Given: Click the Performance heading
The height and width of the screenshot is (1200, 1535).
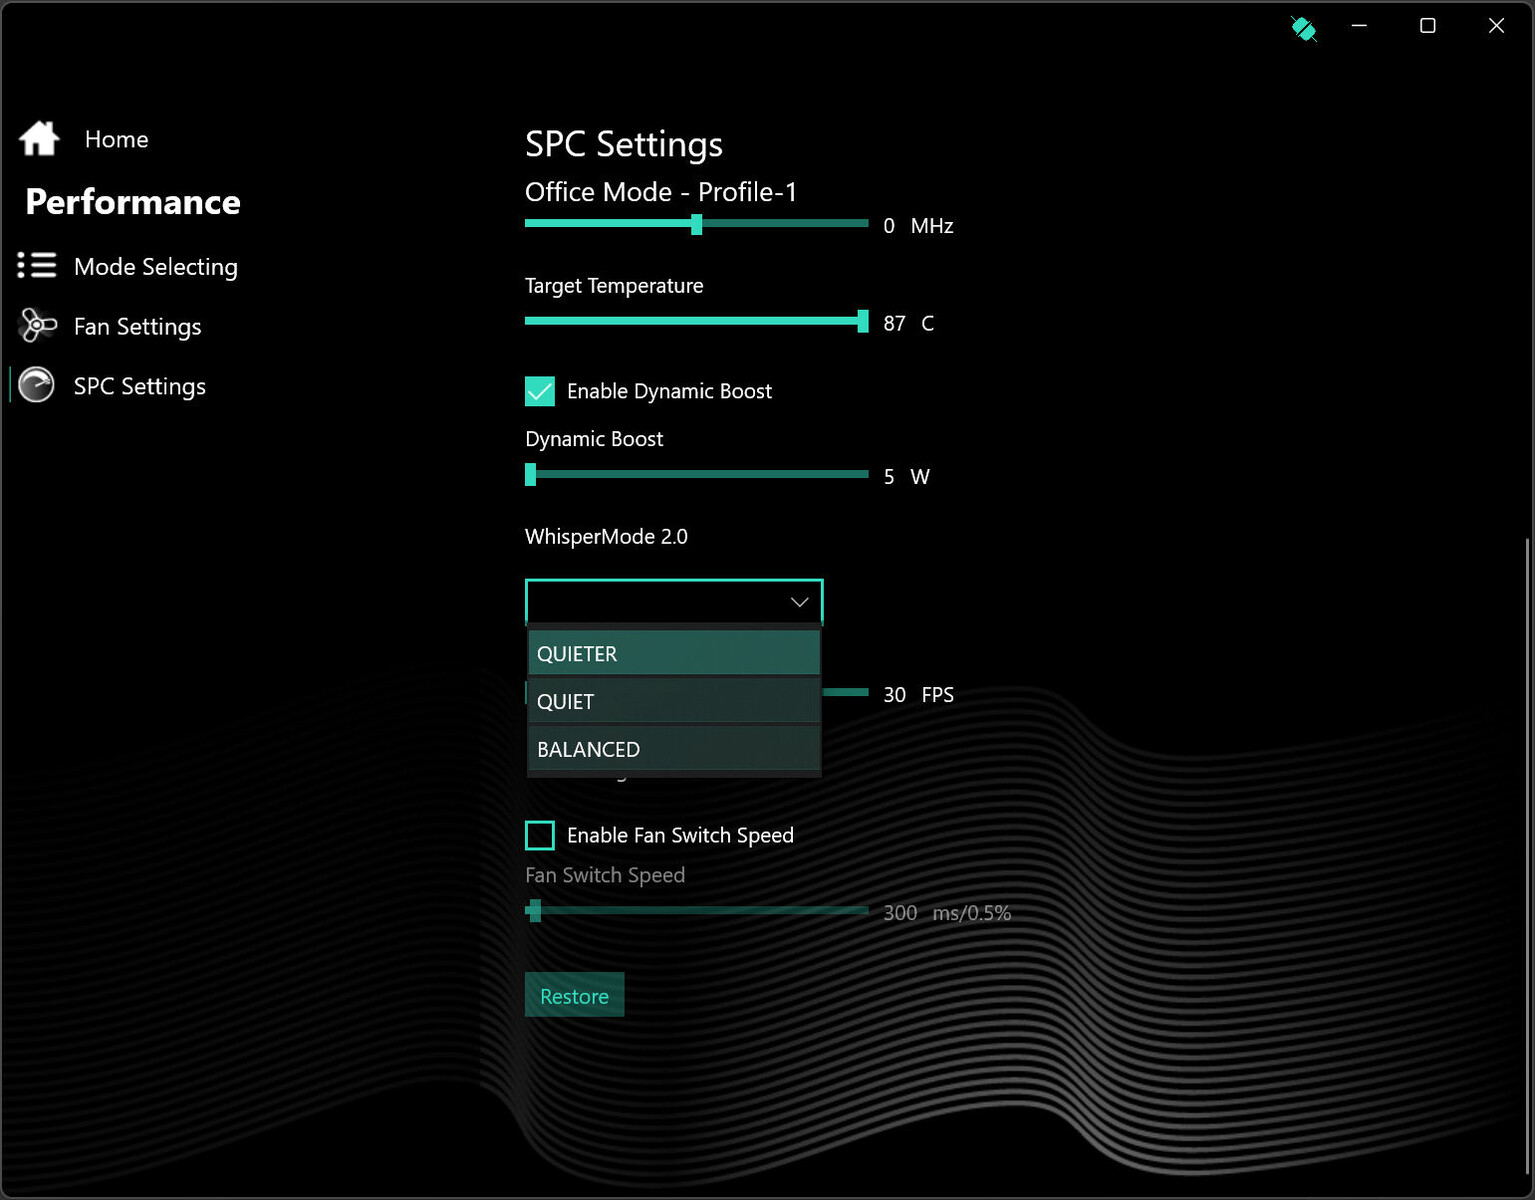Looking at the screenshot, I should coord(133,202).
